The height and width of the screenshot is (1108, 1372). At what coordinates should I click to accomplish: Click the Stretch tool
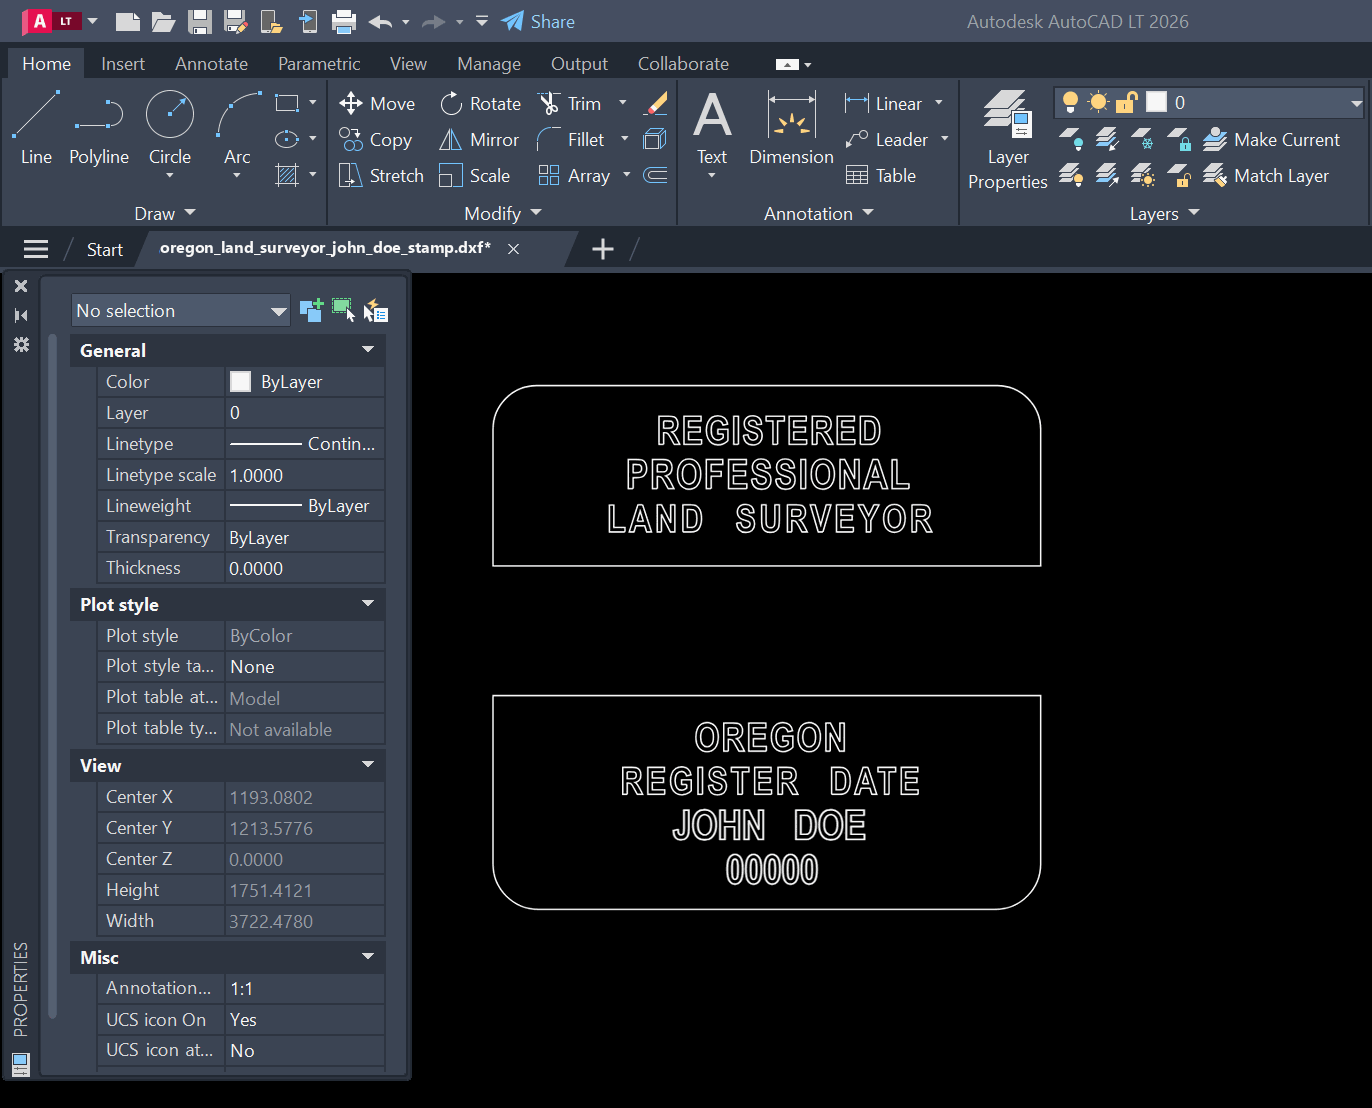(382, 176)
